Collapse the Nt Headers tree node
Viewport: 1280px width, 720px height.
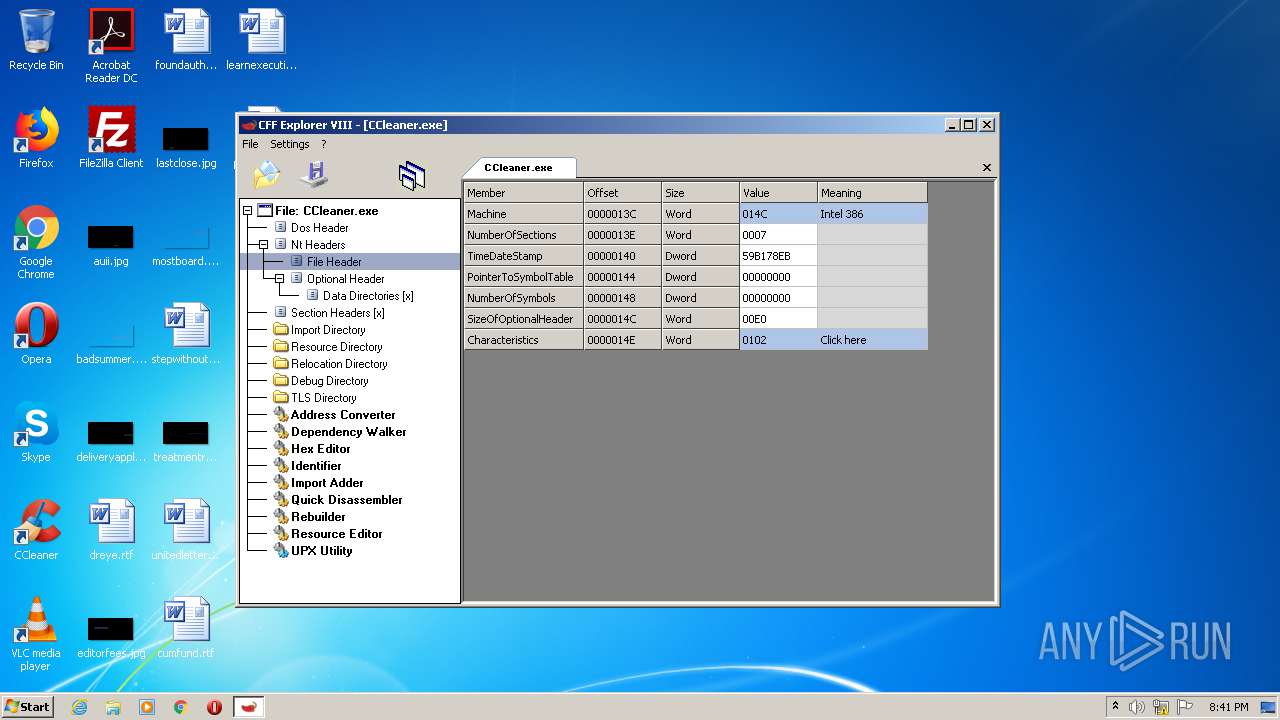264,245
